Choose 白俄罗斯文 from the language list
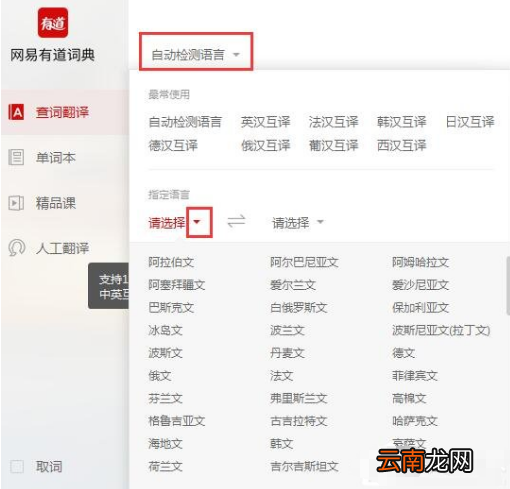The width and height of the screenshot is (510, 489). click(x=298, y=308)
